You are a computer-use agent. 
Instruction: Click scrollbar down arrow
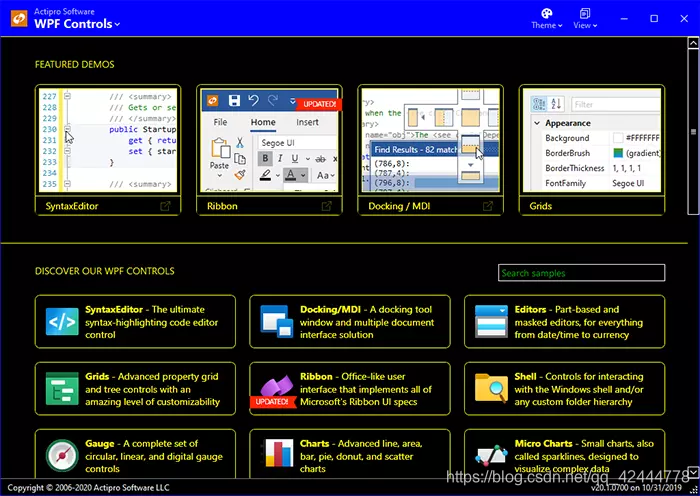(693, 472)
